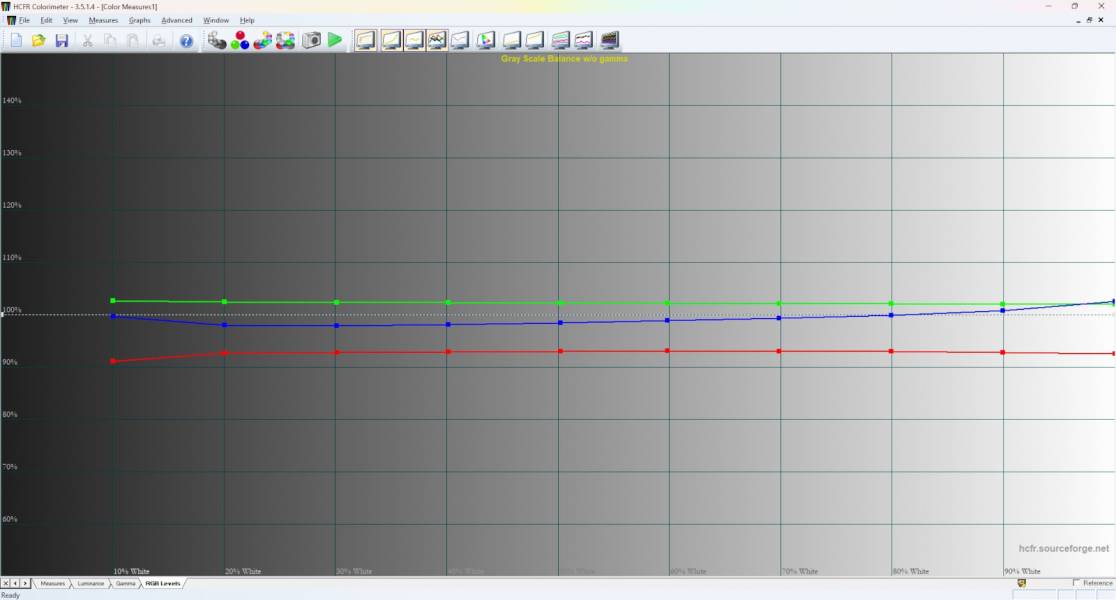
Task: Click the red data point at 10% White
Action: (113, 362)
